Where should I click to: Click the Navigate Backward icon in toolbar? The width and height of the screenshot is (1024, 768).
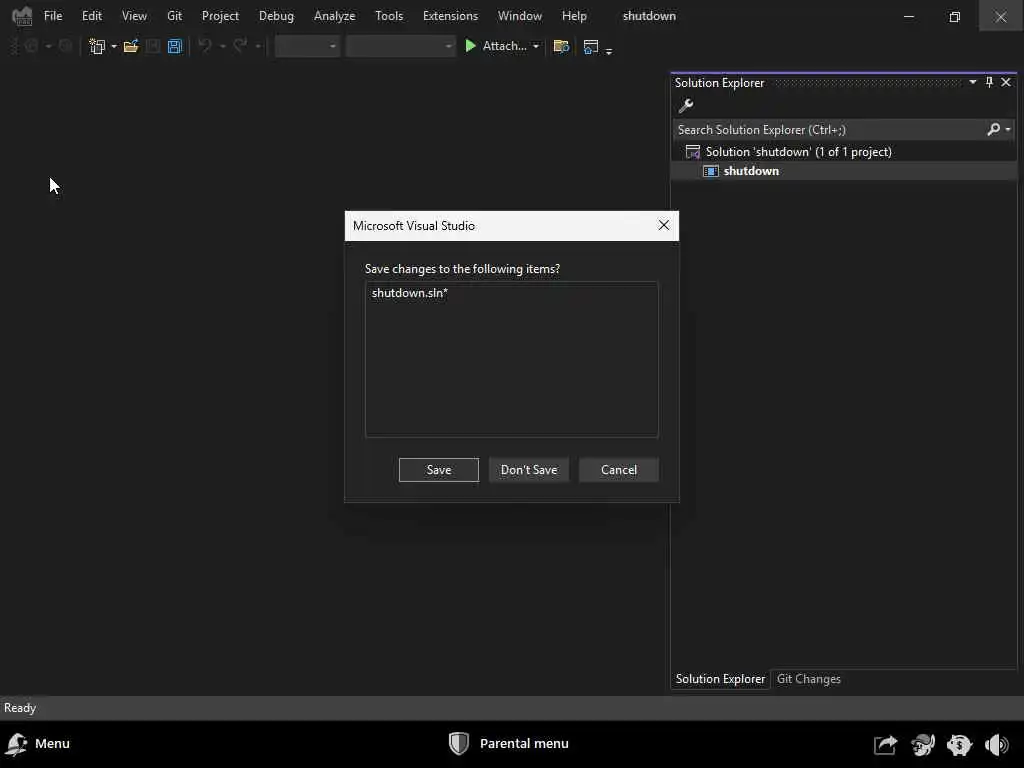click(x=31, y=46)
